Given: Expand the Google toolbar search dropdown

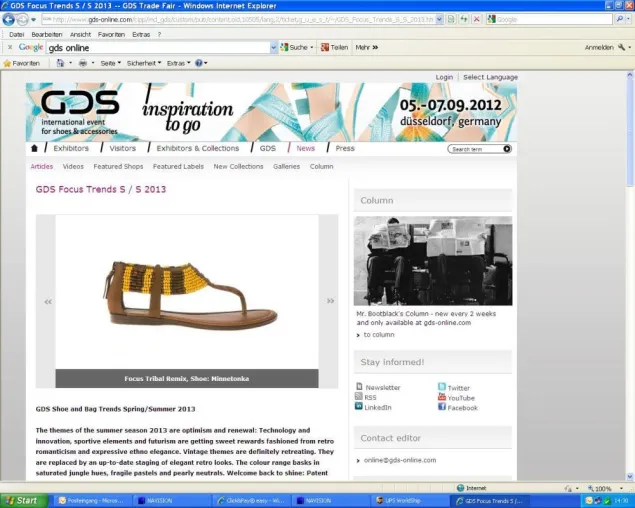Looking at the screenshot, I should (x=273, y=47).
